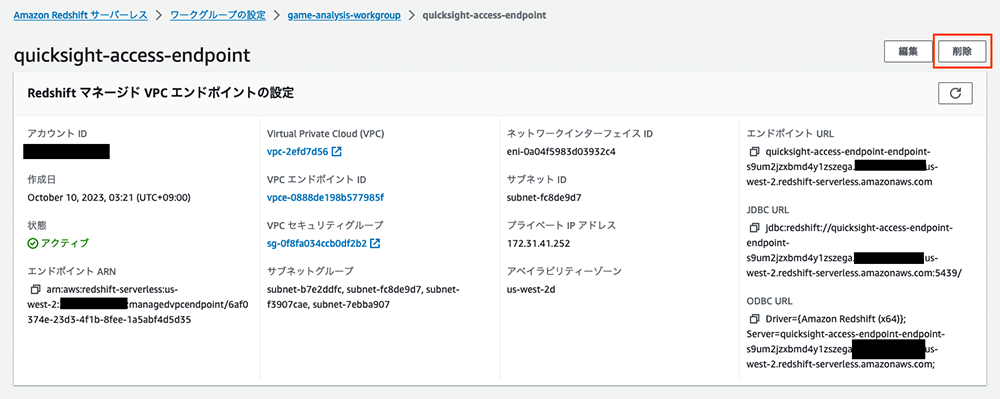Click the JDBC URL label
Screen dimensions: 1000x399
[x=767, y=210]
